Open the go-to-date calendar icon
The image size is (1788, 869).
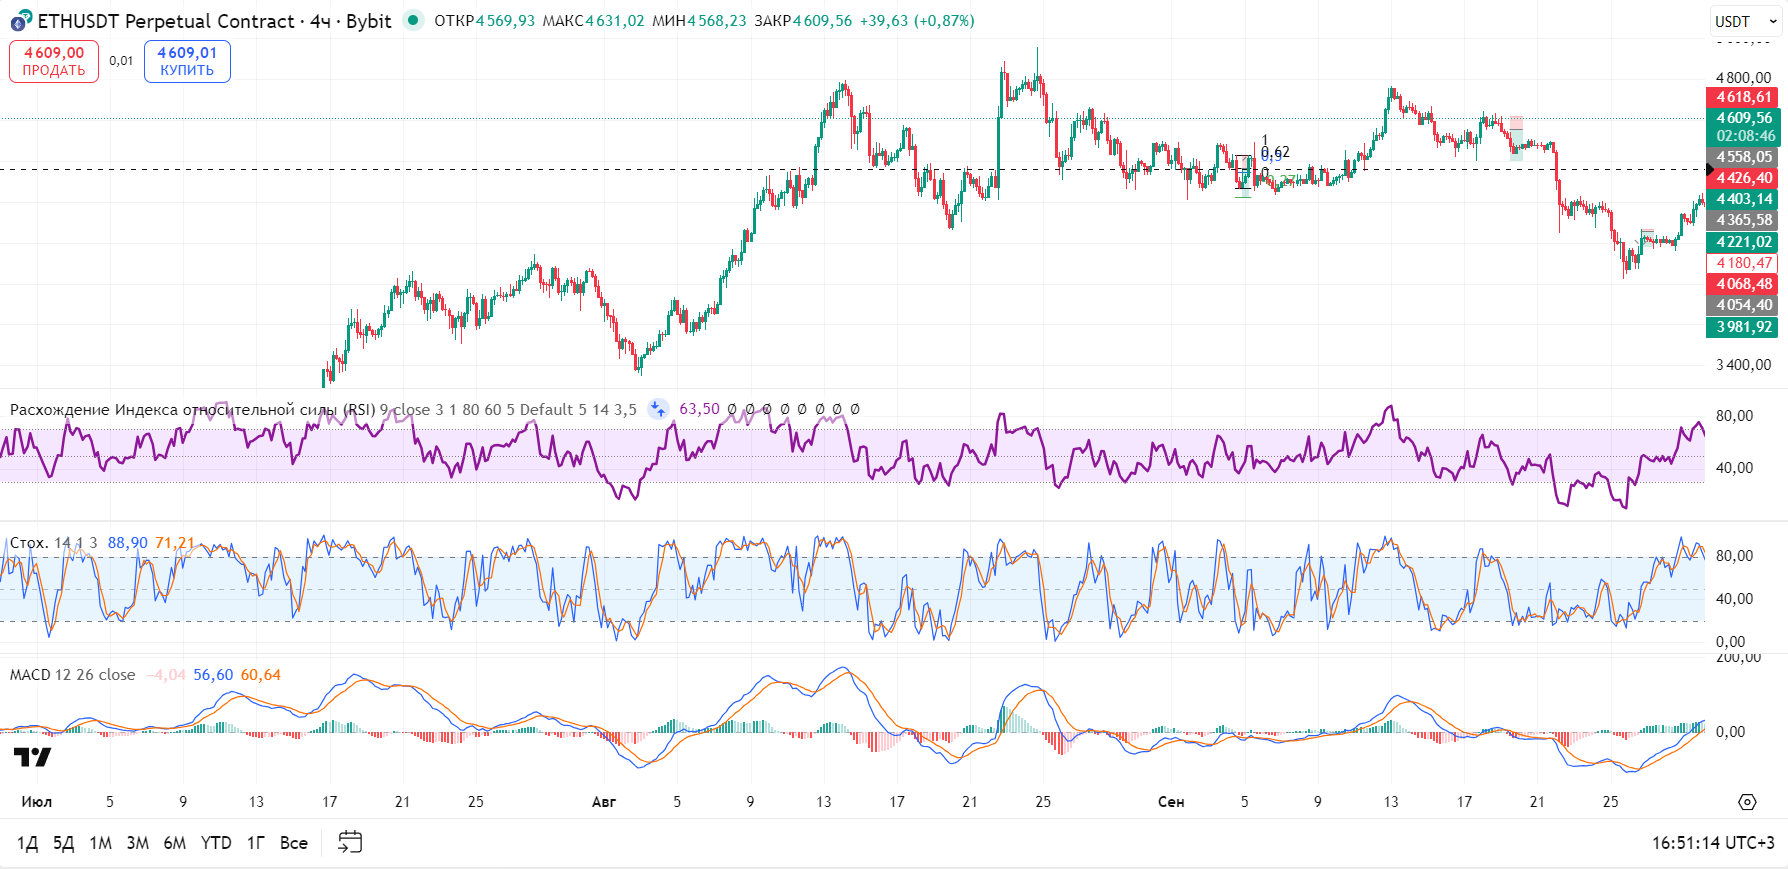(350, 842)
